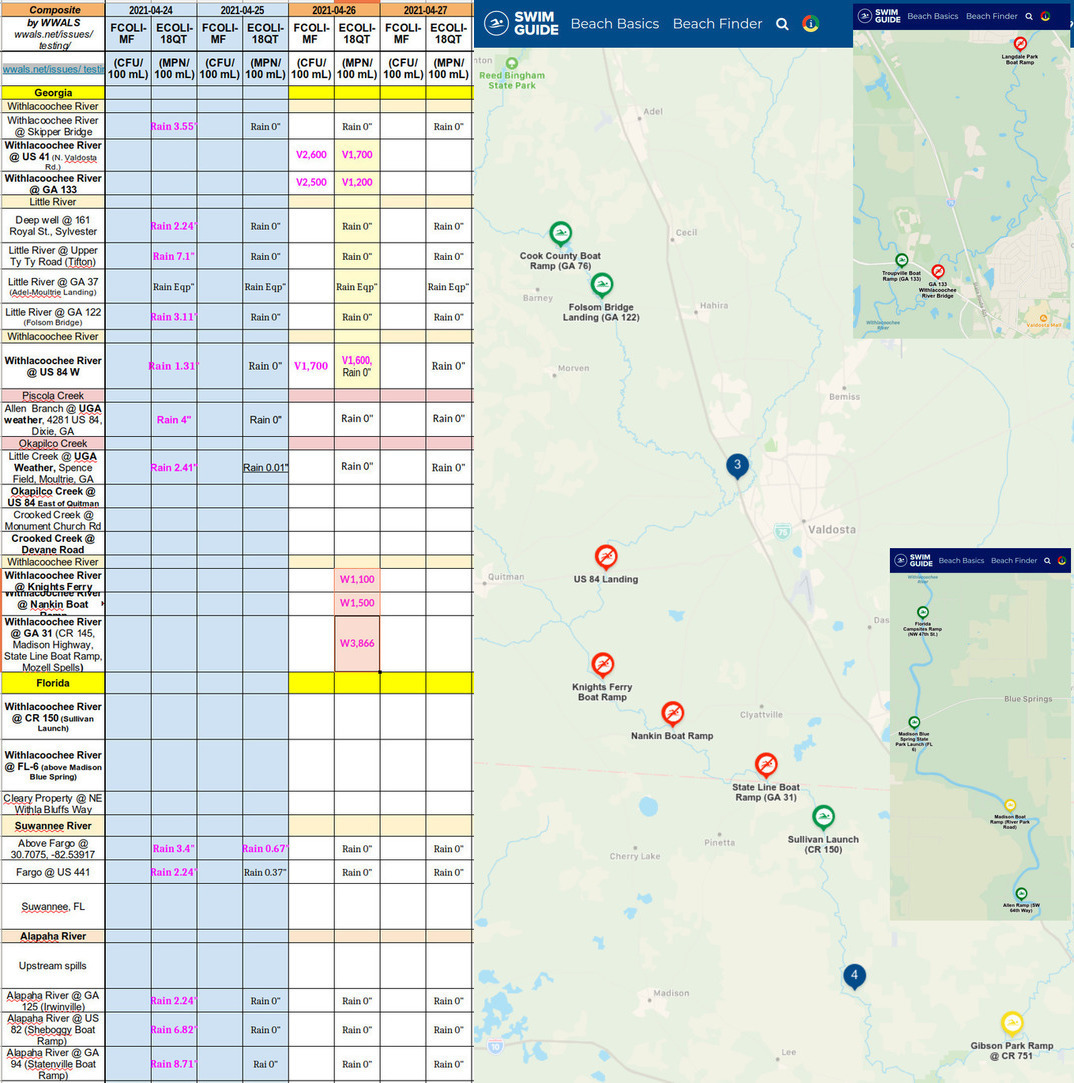Open Beach Basics in lower inset map header
Screen dimensions: 1074x1083
pos(961,561)
